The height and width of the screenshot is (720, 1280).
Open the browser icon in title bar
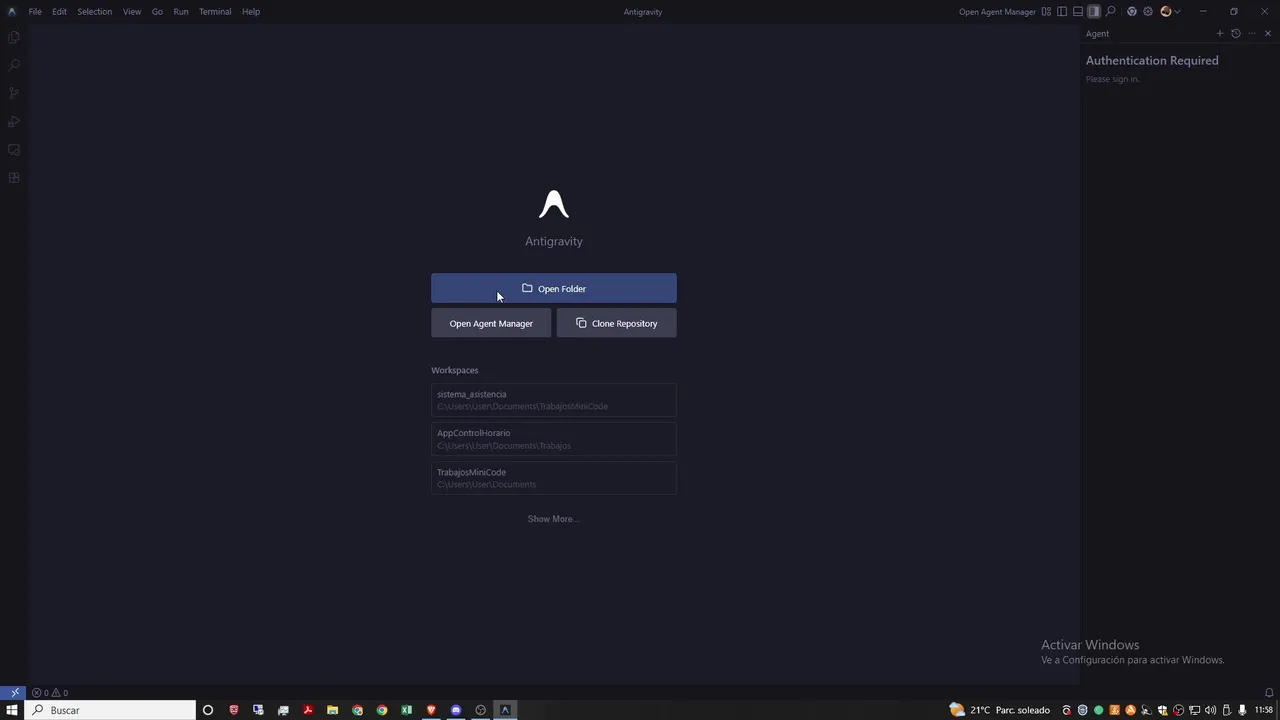pyautogui.click(x=1132, y=11)
